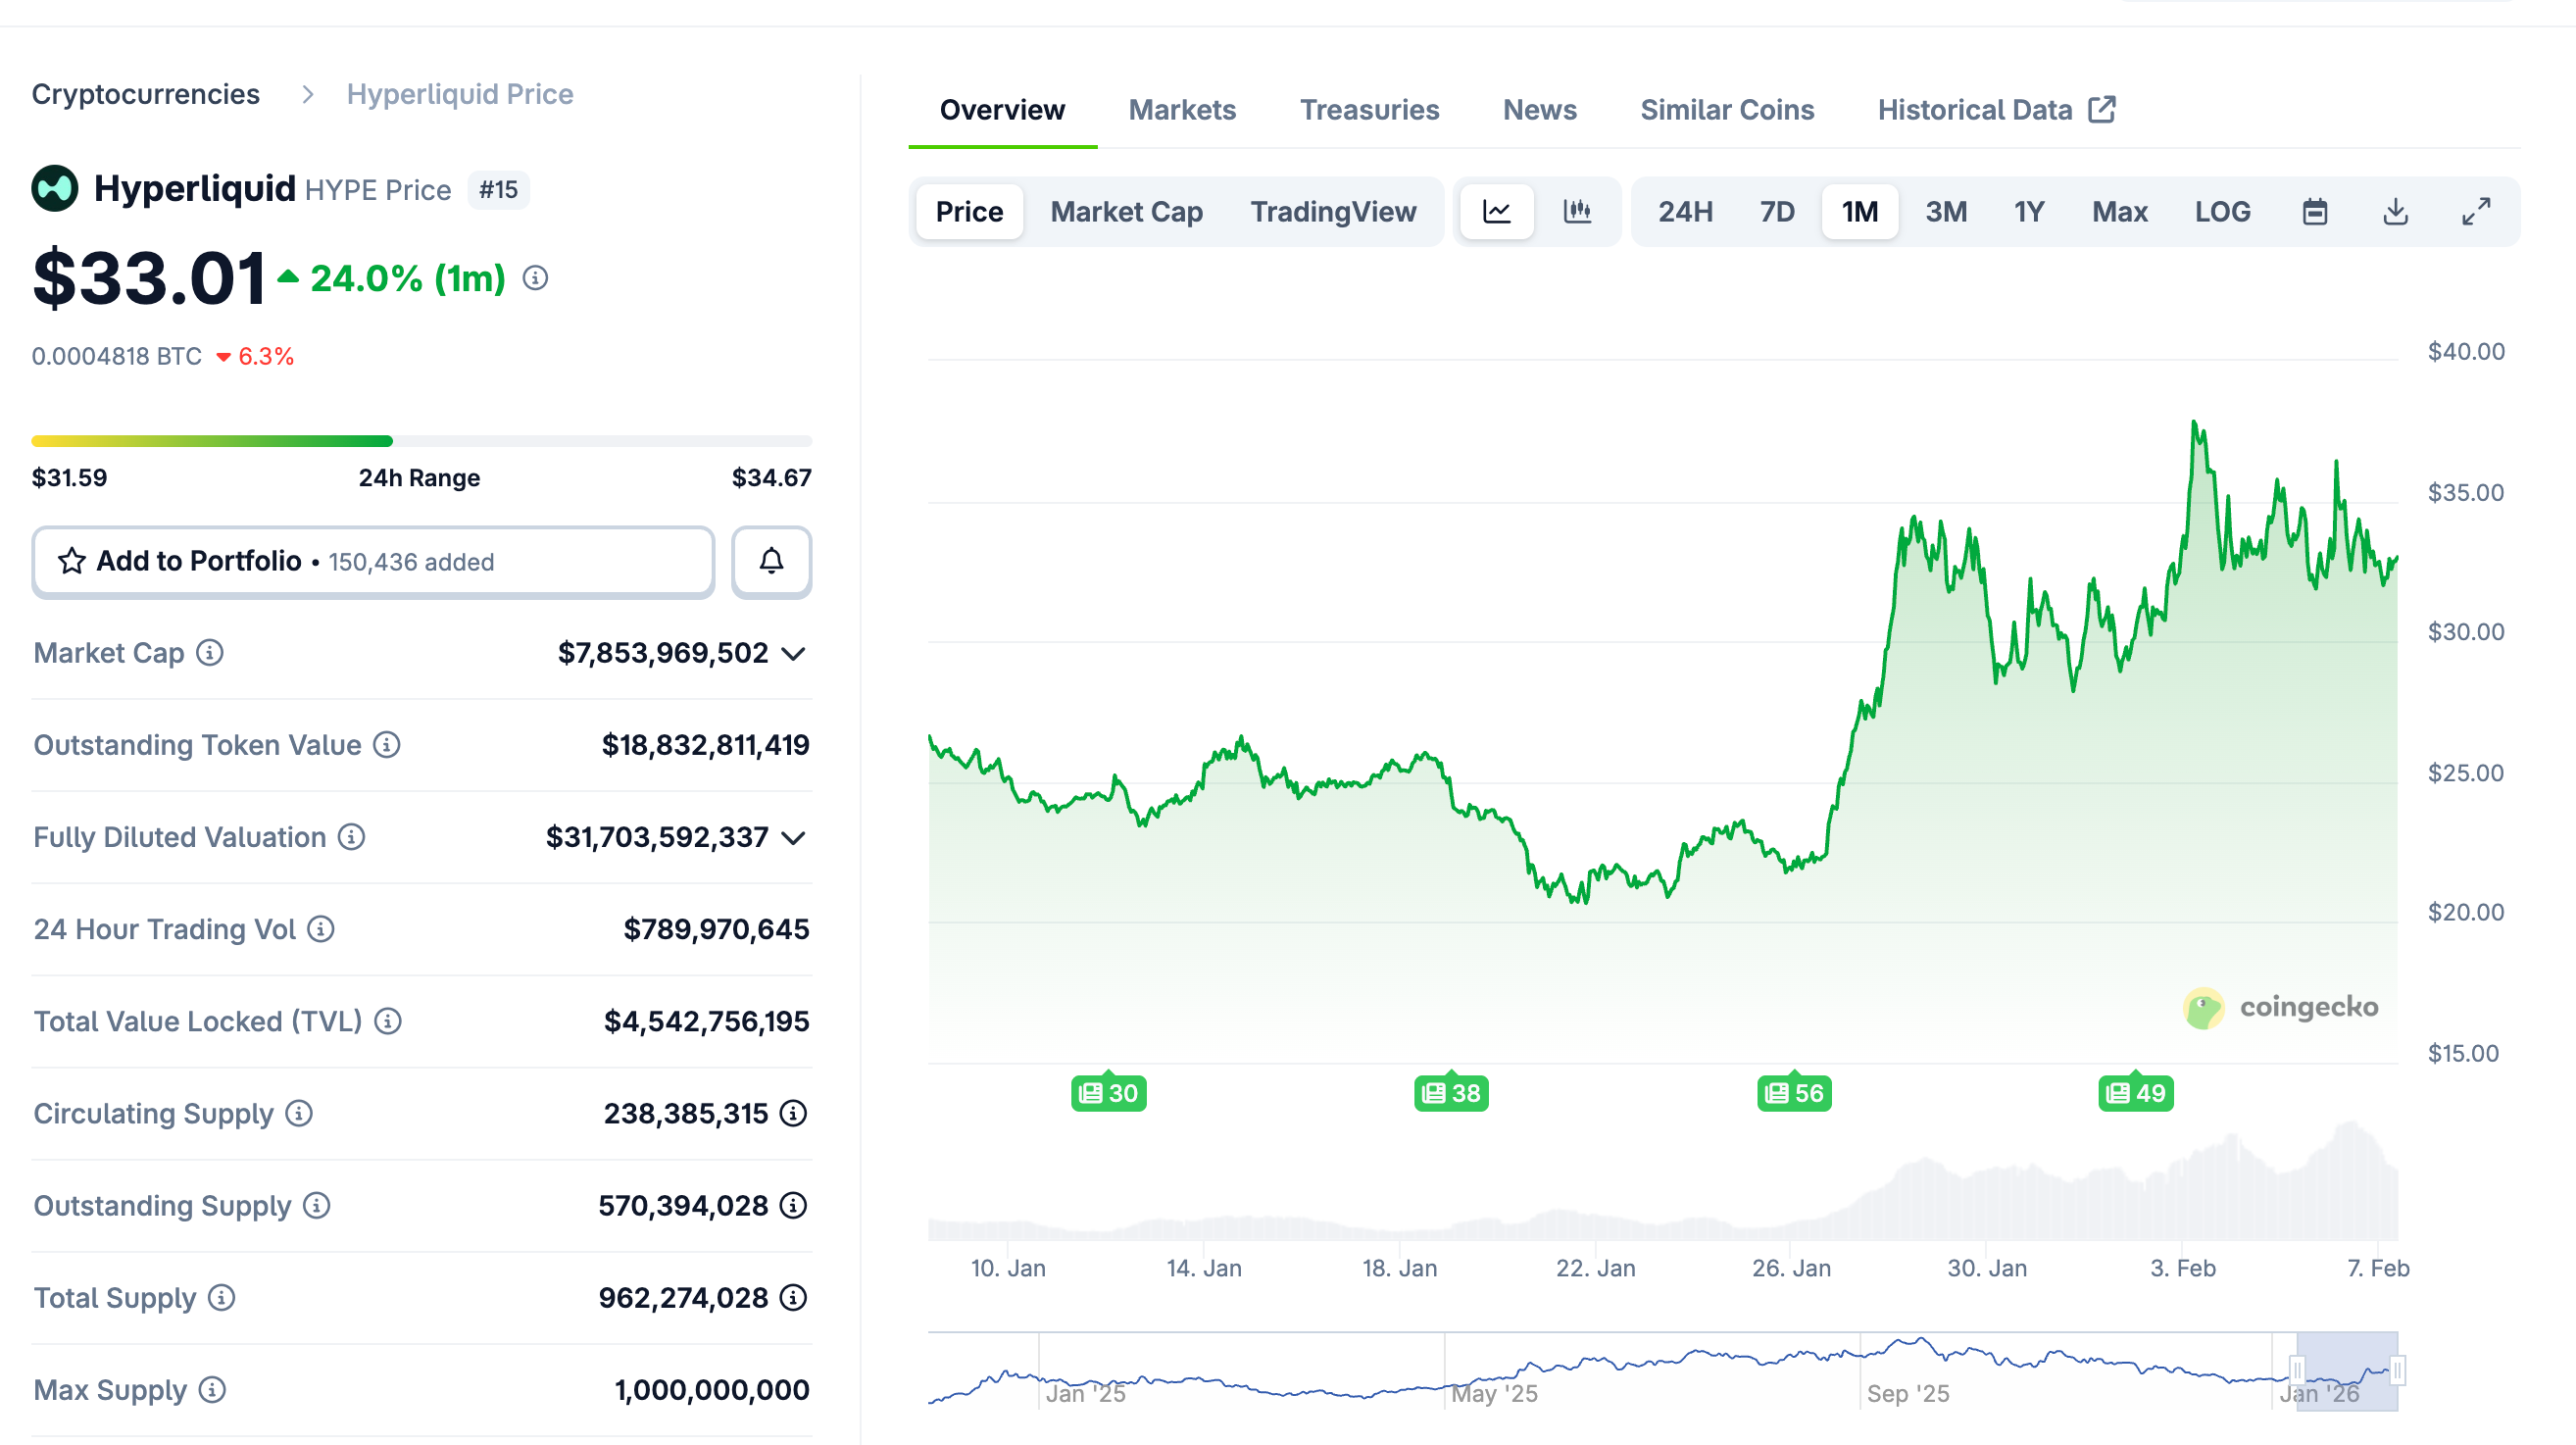2576x1445 pixels.
Task: Expand Fully Diluted Valuation chevron
Action: [x=794, y=838]
